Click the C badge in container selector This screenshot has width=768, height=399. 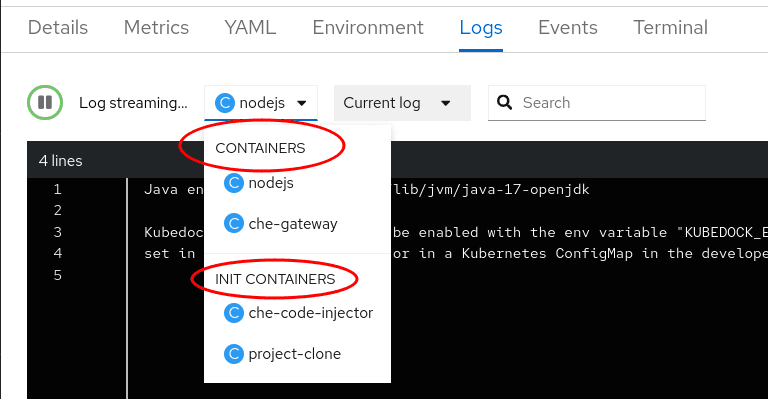[225, 103]
